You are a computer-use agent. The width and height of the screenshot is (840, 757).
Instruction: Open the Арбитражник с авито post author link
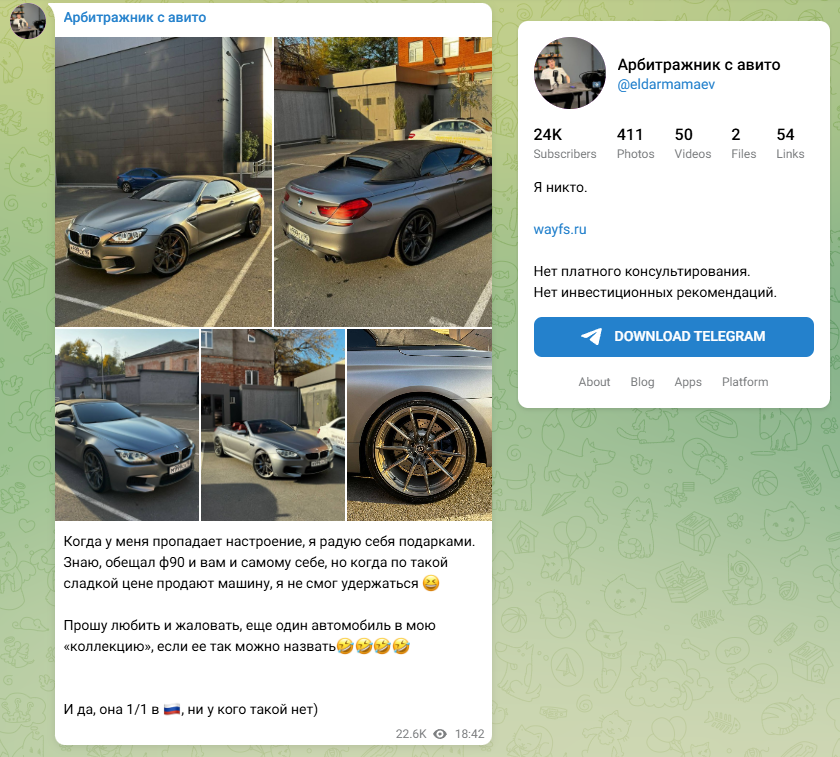(134, 18)
